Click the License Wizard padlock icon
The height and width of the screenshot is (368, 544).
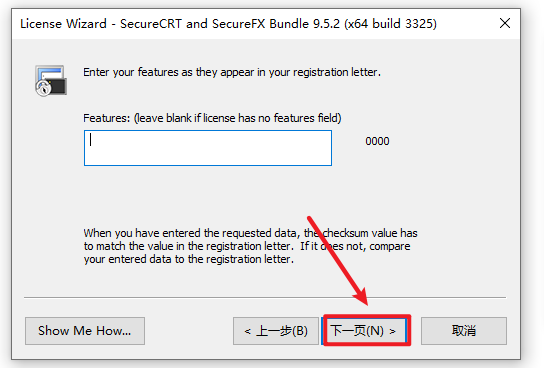pyautogui.click(x=51, y=80)
